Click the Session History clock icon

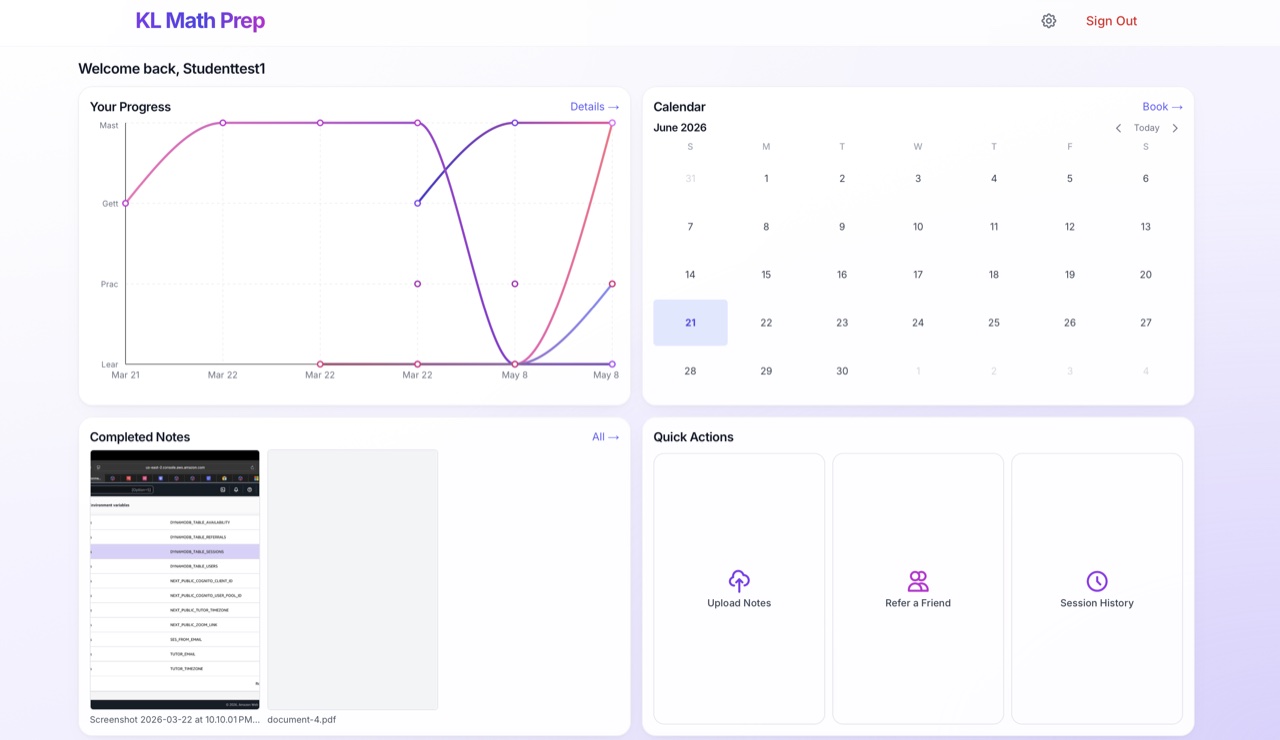[x=1097, y=581]
